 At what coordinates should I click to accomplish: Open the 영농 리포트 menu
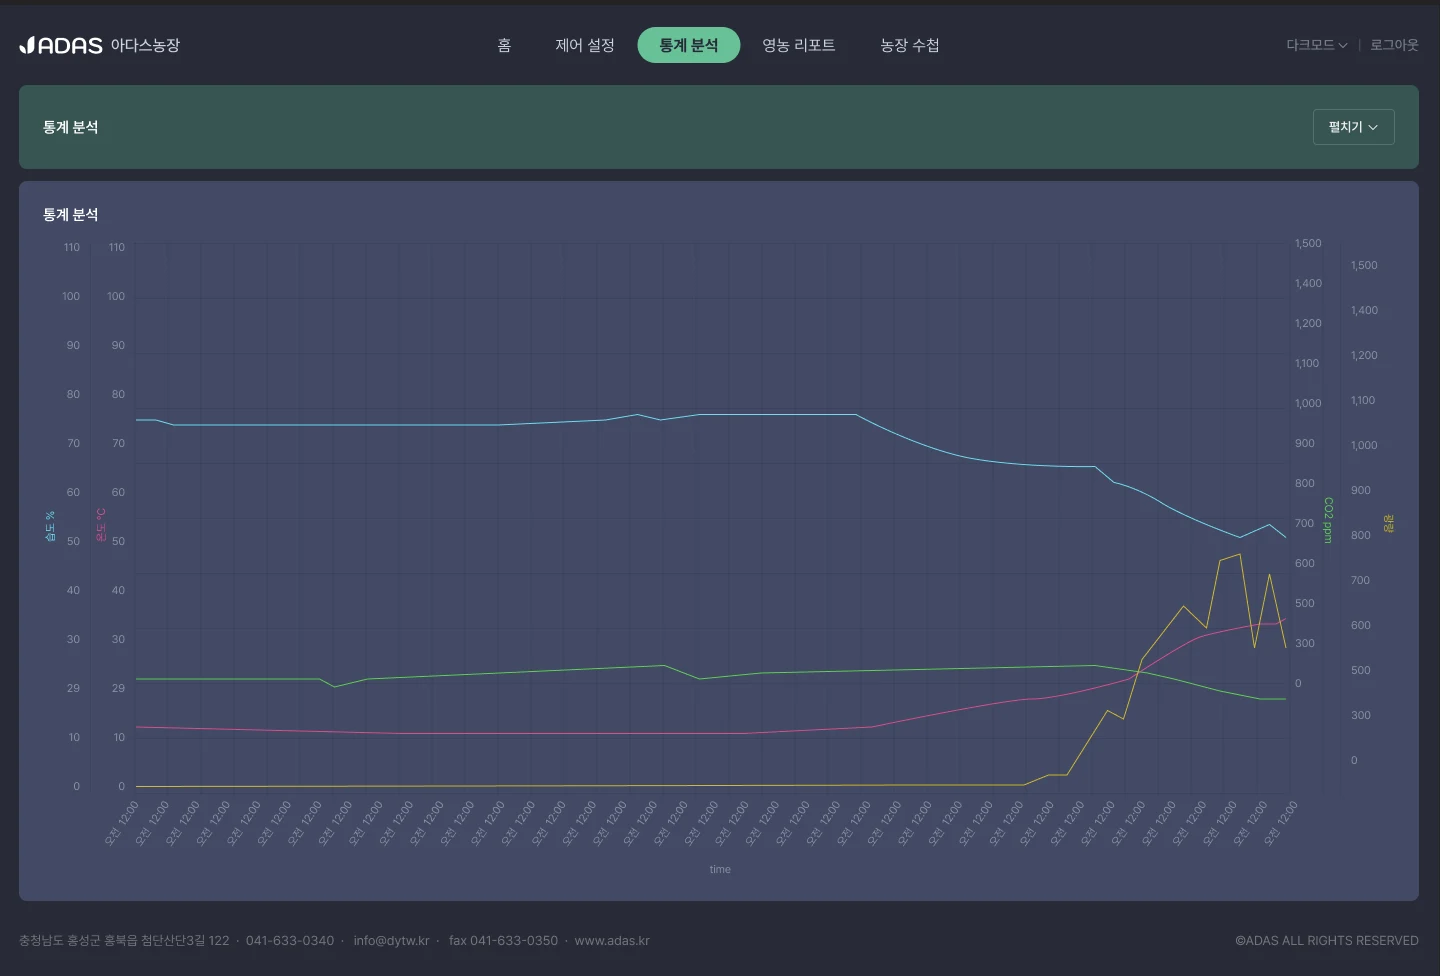(799, 45)
